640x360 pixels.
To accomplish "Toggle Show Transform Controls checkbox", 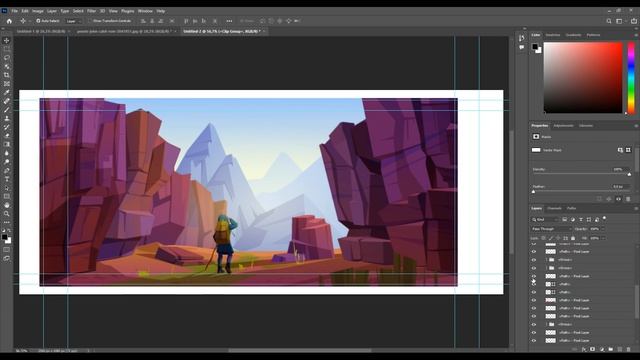I will point(90,21).
